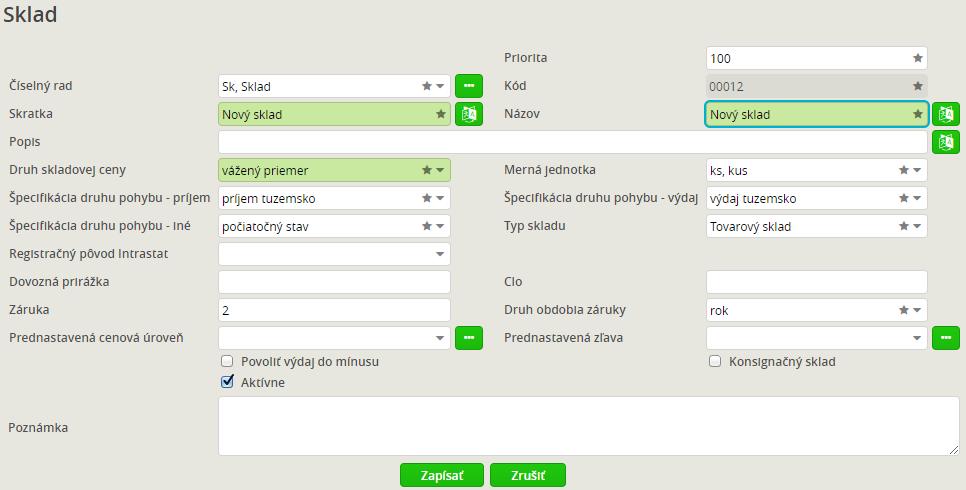Tick the Konsignačný sklad checkbox
The height and width of the screenshot is (490, 966).
[x=715, y=361]
